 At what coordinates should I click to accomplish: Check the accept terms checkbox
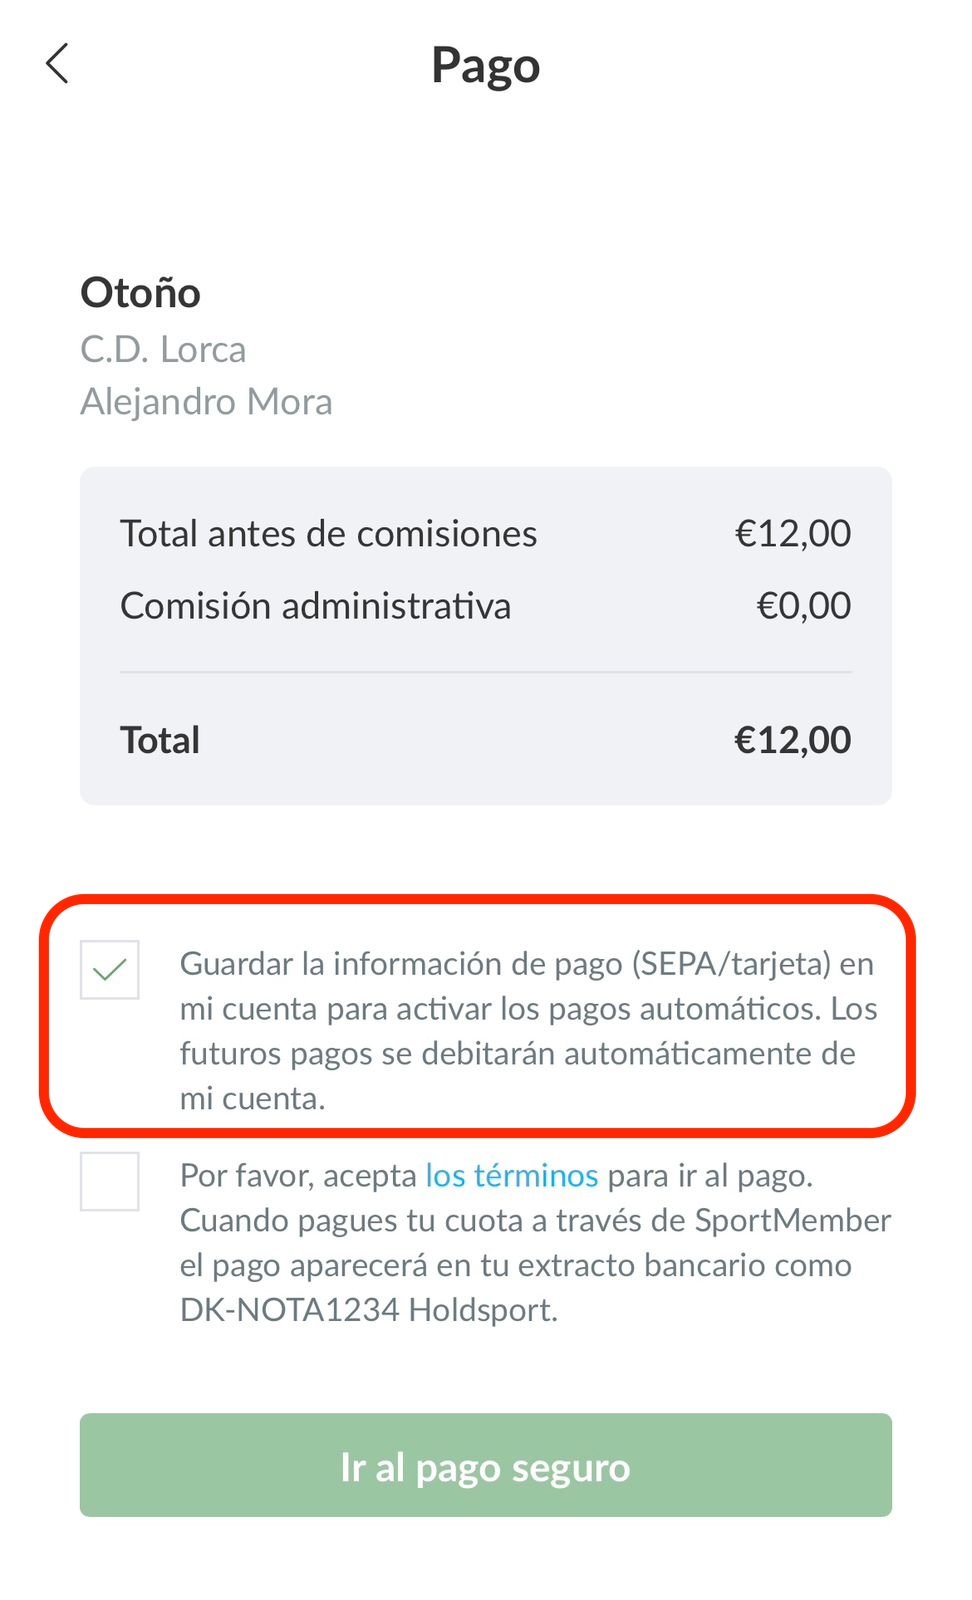[x=109, y=1181]
